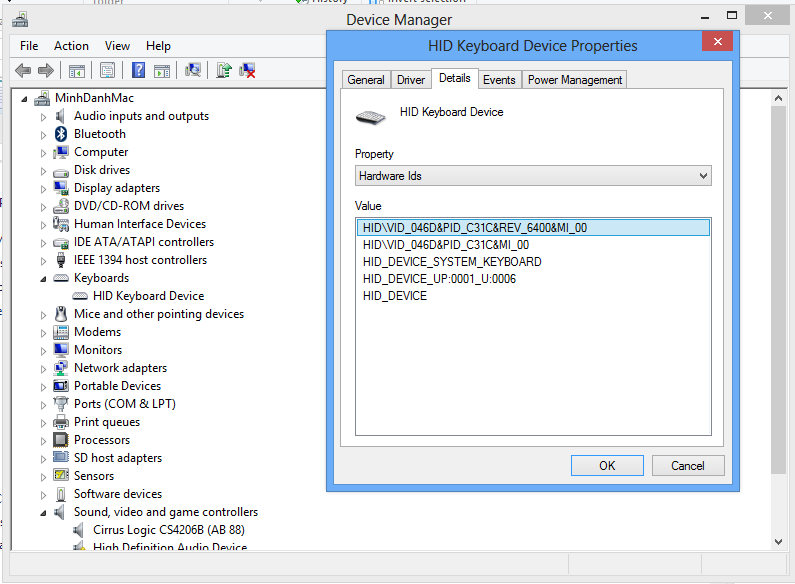This screenshot has width=795, height=584.
Task: Select value HID\VID_046D&PID_C31C&REV_6400&MI_00
Action: coord(533,228)
